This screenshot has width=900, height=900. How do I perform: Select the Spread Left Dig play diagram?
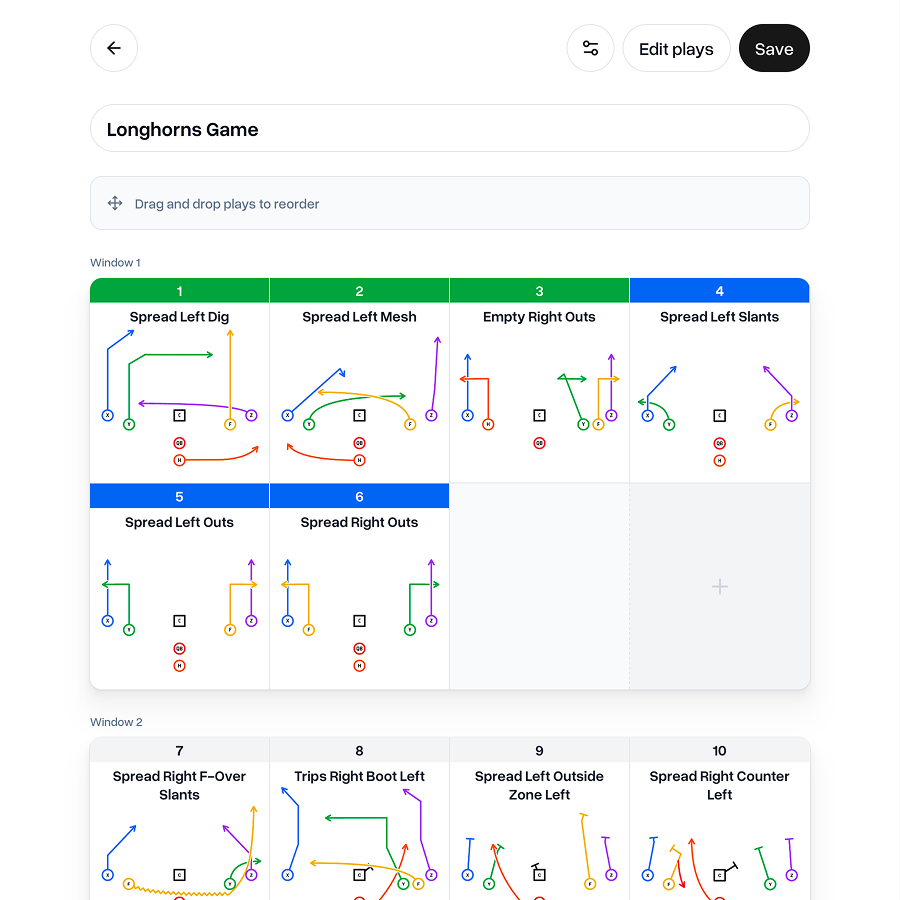[180, 397]
